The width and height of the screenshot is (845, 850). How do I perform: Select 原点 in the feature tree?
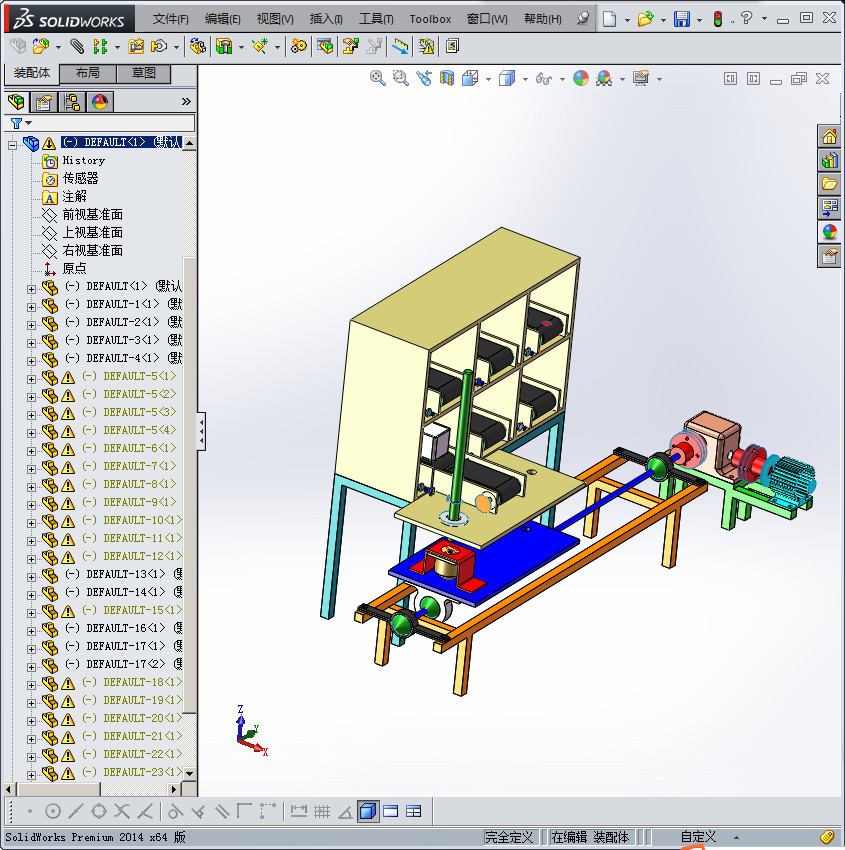point(74,268)
